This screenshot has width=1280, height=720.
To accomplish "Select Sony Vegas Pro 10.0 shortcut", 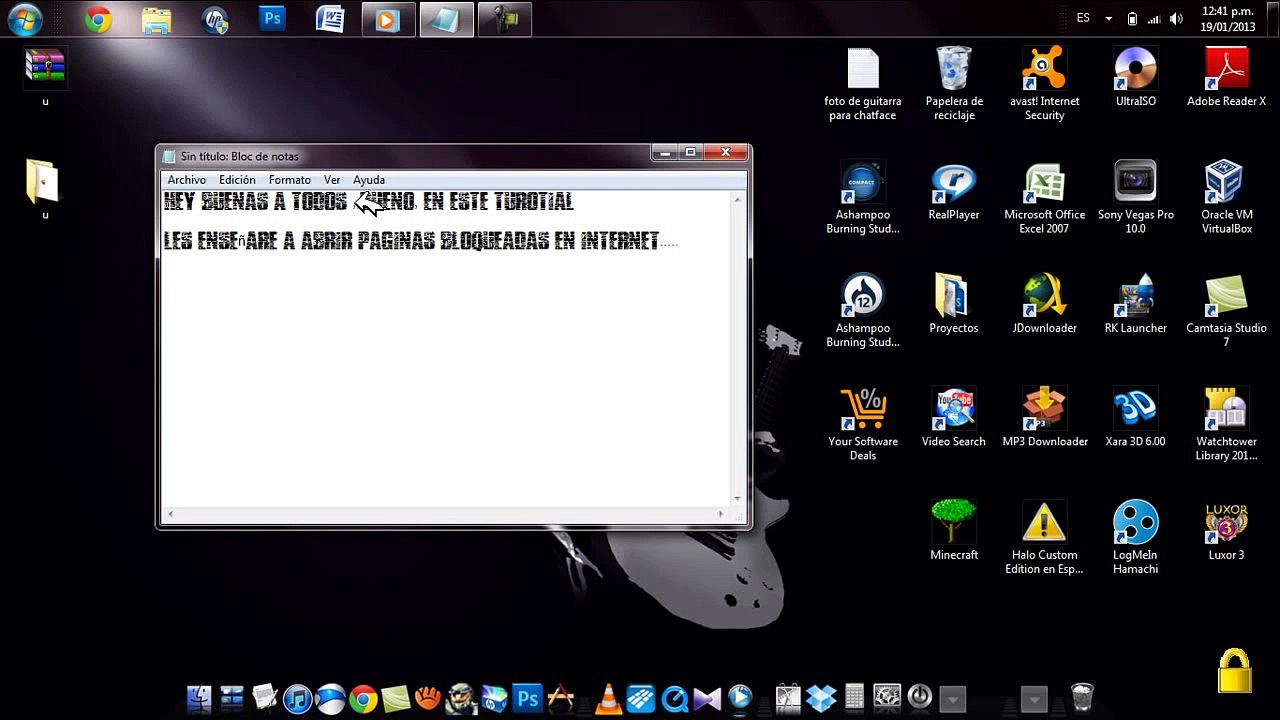I will 1135,197.
